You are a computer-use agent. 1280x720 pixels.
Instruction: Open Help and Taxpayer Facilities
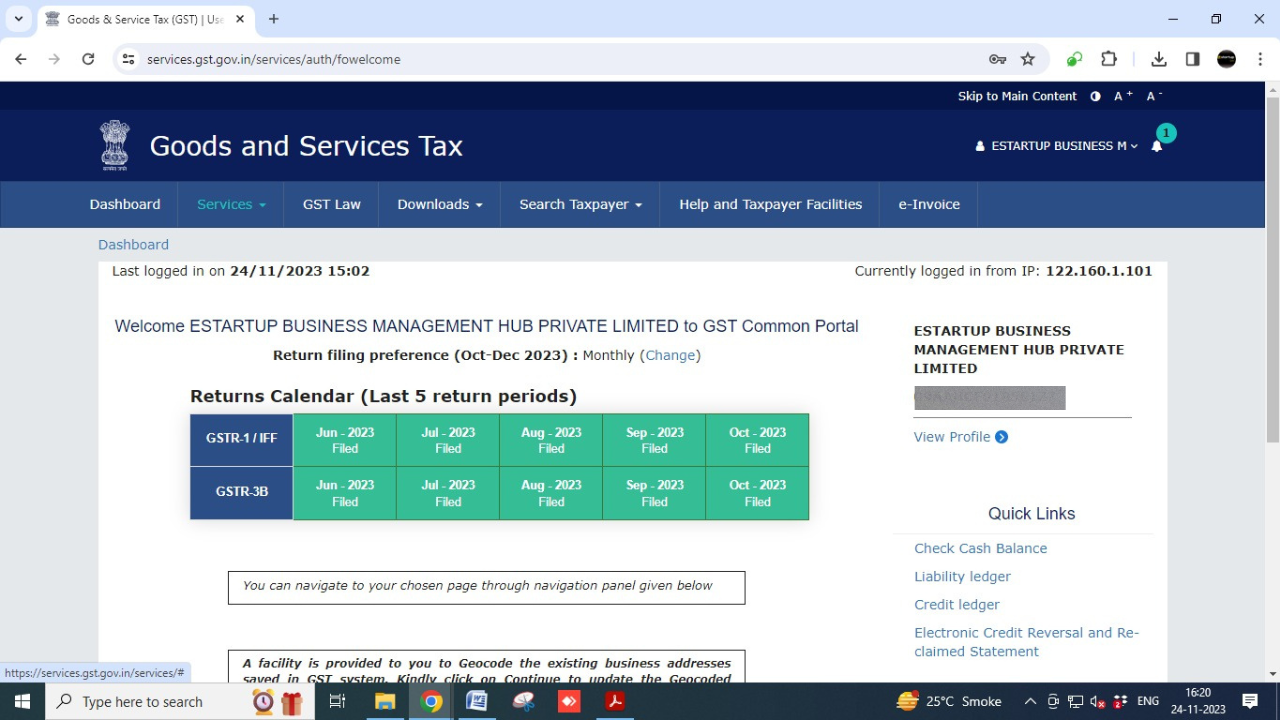tap(770, 204)
